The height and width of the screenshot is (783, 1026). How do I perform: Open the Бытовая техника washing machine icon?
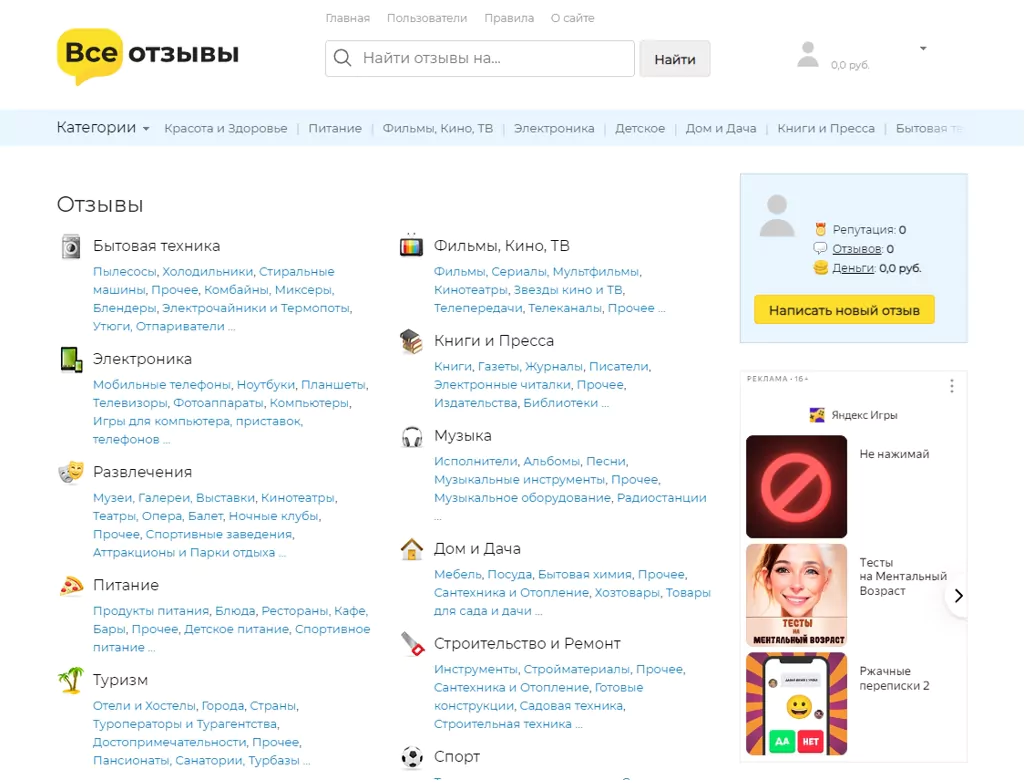pyautogui.click(x=71, y=247)
